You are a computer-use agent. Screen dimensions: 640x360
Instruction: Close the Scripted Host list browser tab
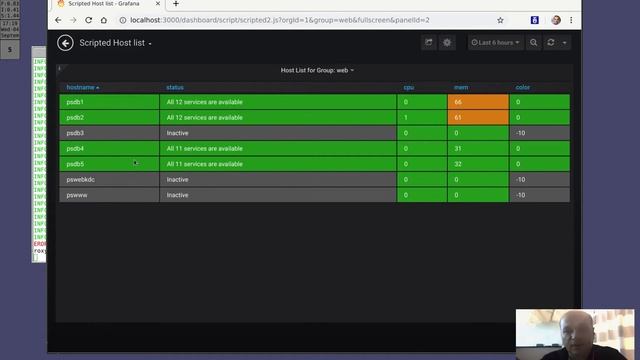(158, 3)
